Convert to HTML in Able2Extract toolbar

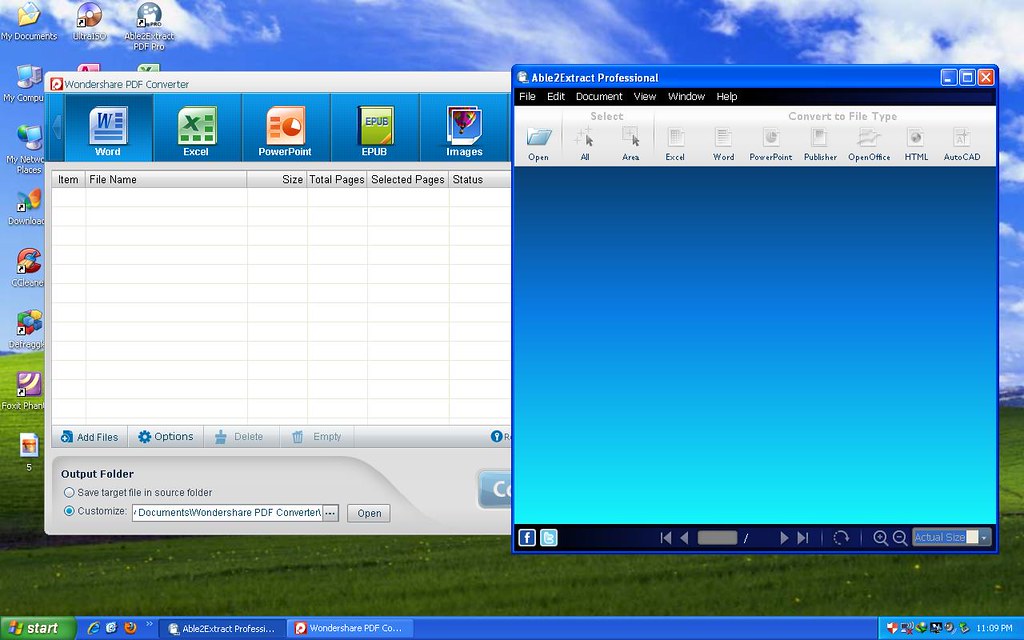click(x=916, y=144)
